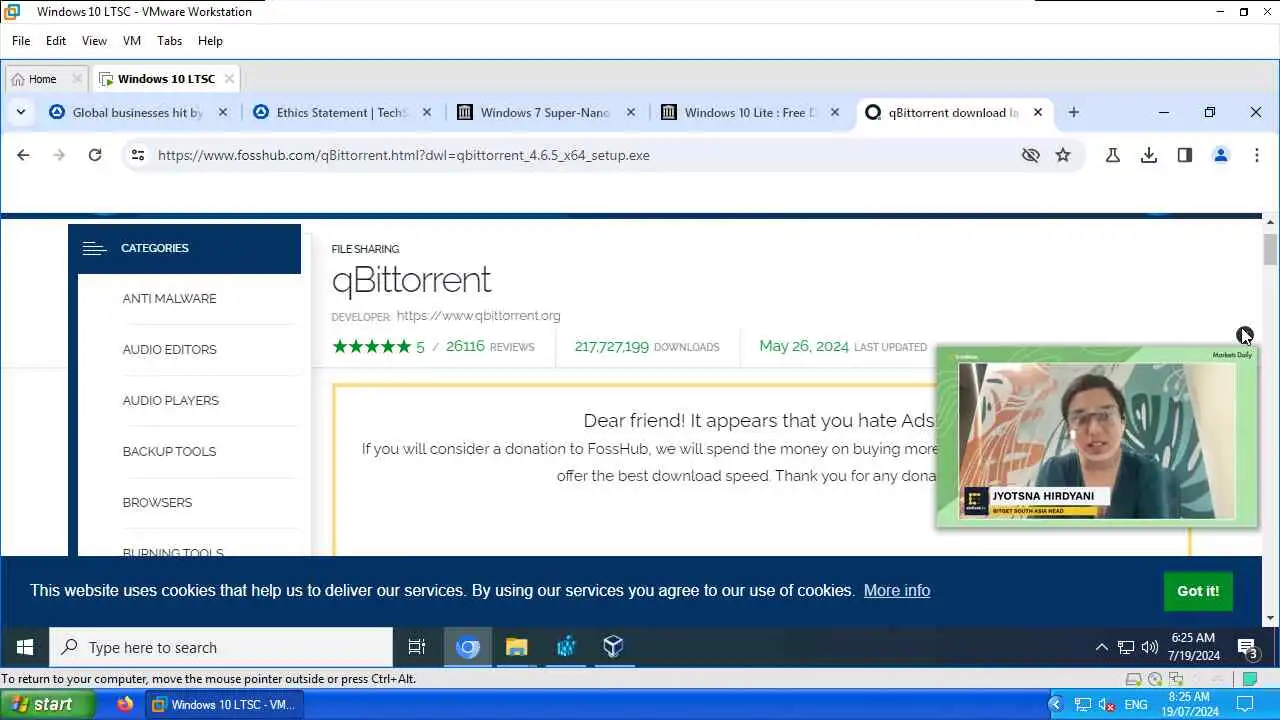Close the qBittorrent download tab
The width and height of the screenshot is (1280, 720).
pyautogui.click(x=1038, y=113)
